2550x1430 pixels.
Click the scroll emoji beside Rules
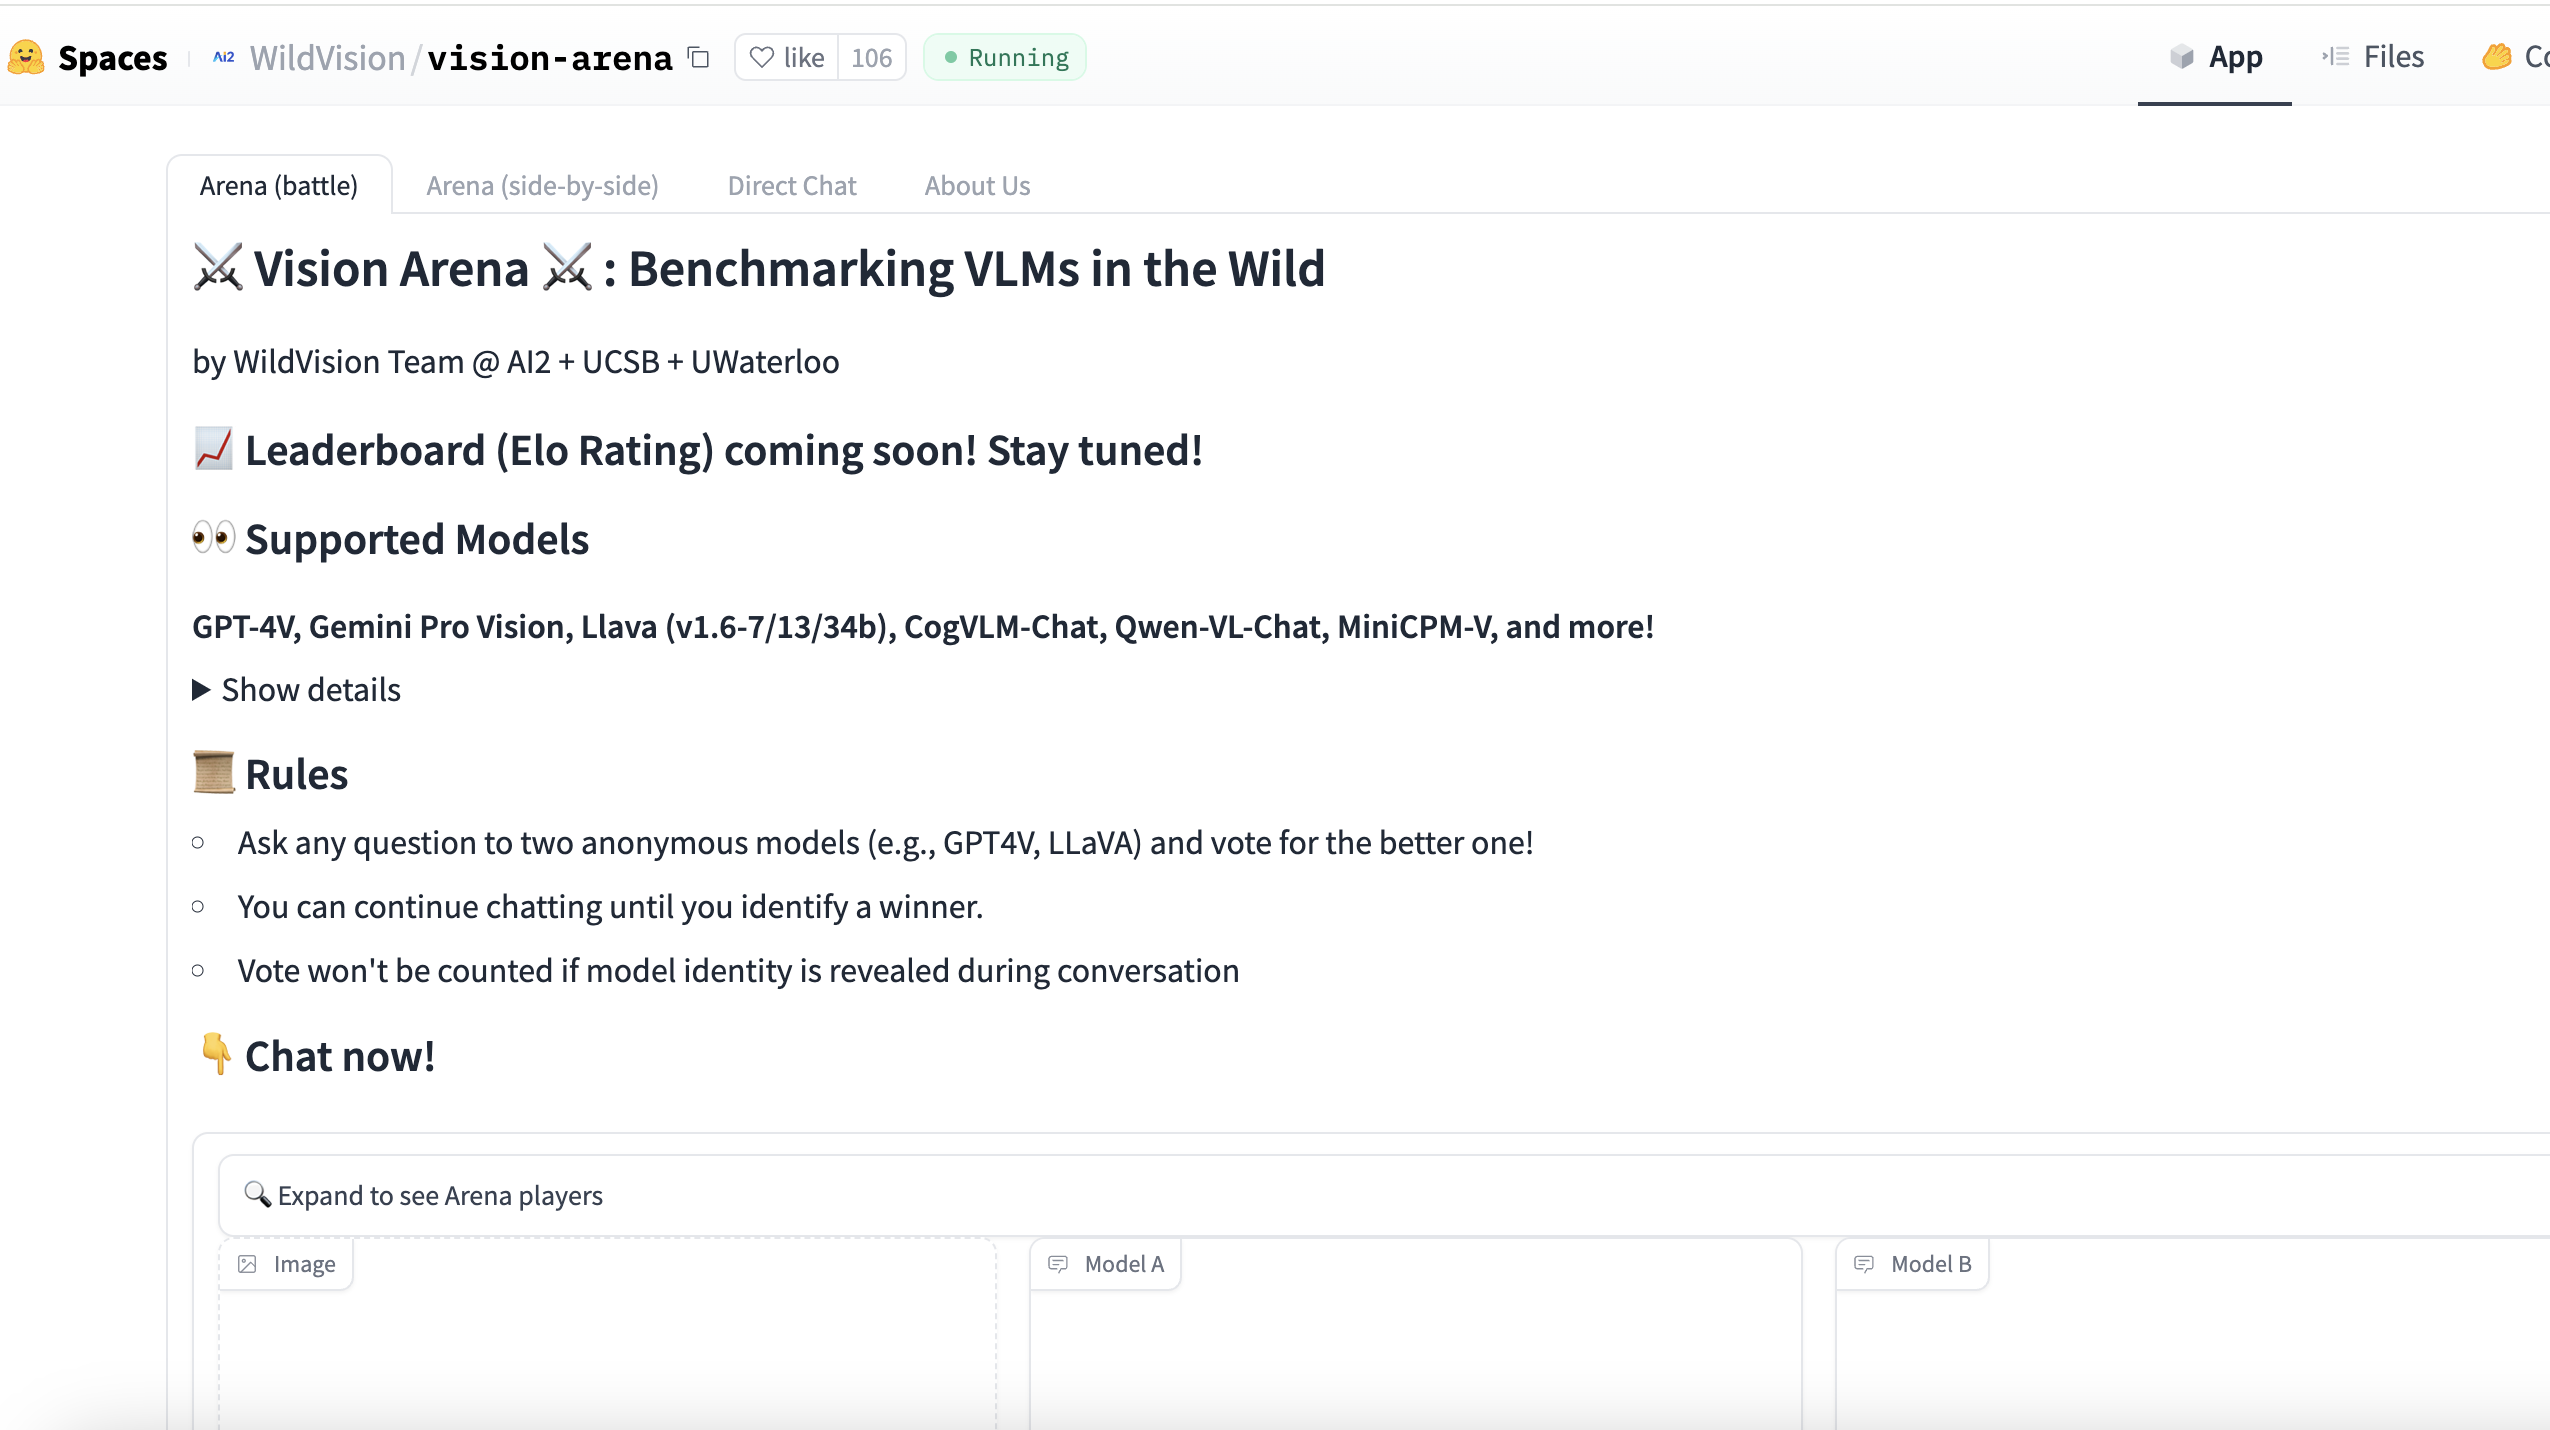(213, 773)
